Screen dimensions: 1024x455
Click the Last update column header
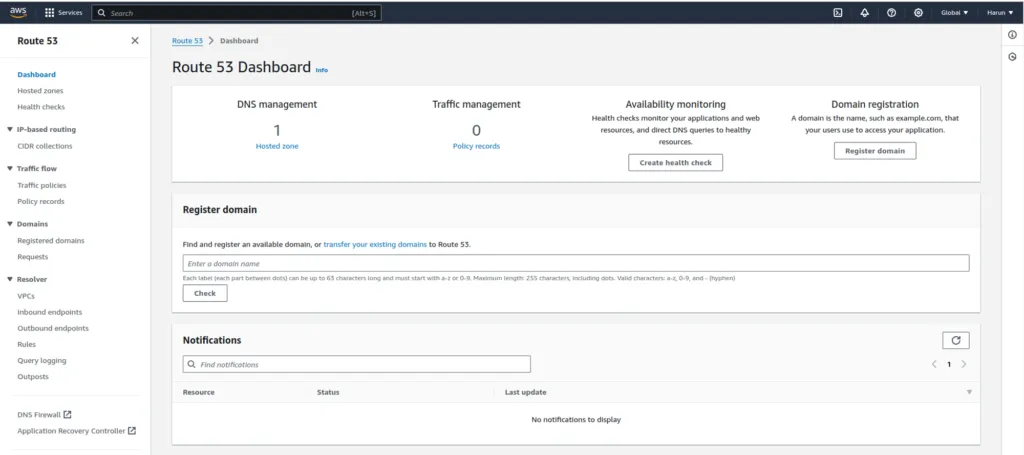(x=526, y=392)
